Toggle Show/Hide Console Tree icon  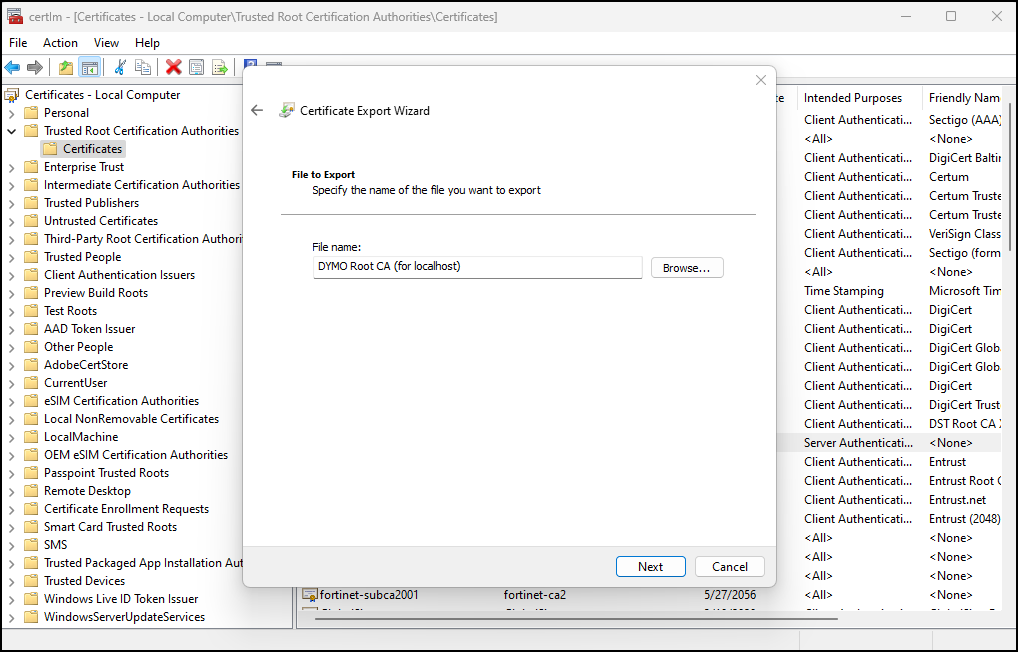click(90, 67)
